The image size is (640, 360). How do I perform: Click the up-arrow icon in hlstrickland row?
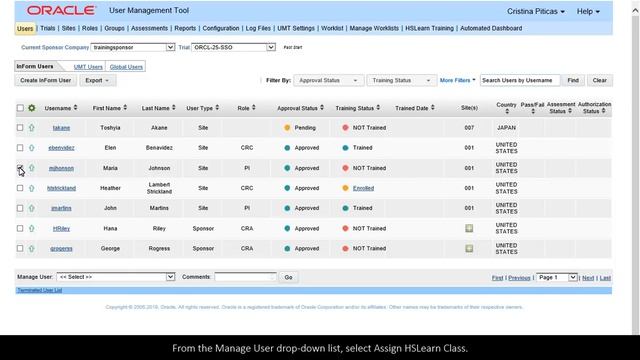pos(31,188)
